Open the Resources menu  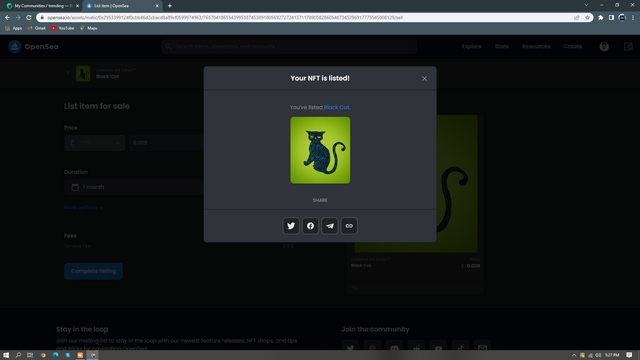coord(536,47)
